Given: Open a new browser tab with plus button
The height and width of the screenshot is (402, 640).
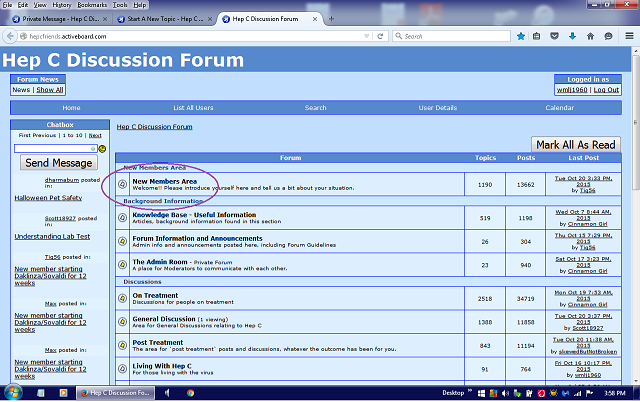Looking at the screenshot, I should tap(331, 19).
